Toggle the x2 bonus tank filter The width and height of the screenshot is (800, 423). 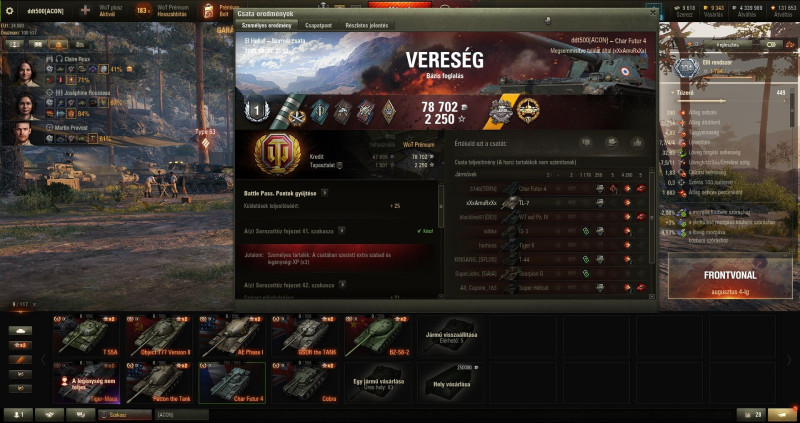pos(20,345)
